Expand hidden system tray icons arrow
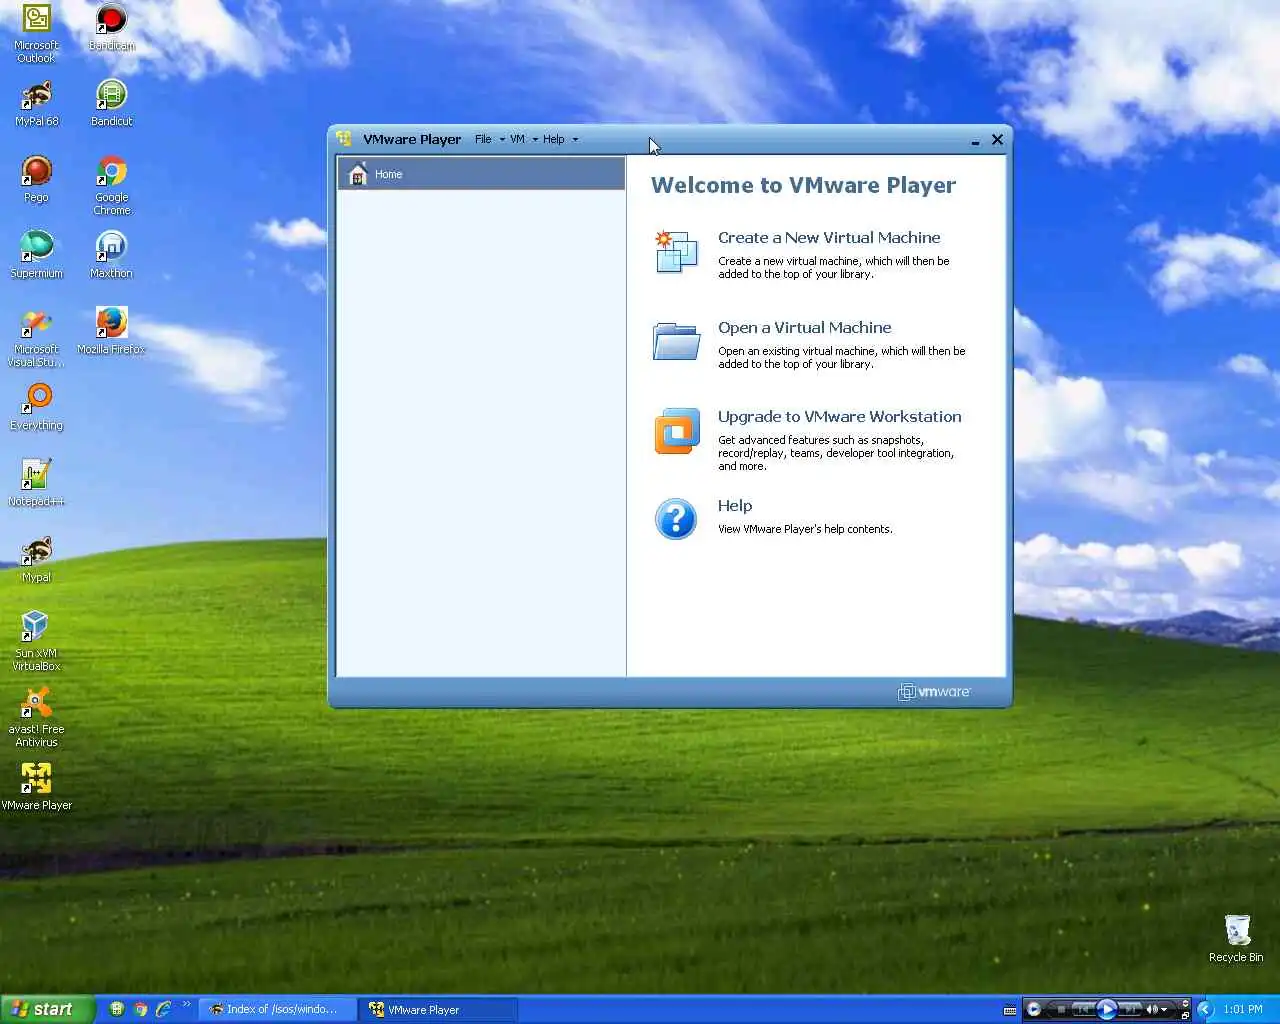The image size is (1280, 1024). point(1204,1009)
